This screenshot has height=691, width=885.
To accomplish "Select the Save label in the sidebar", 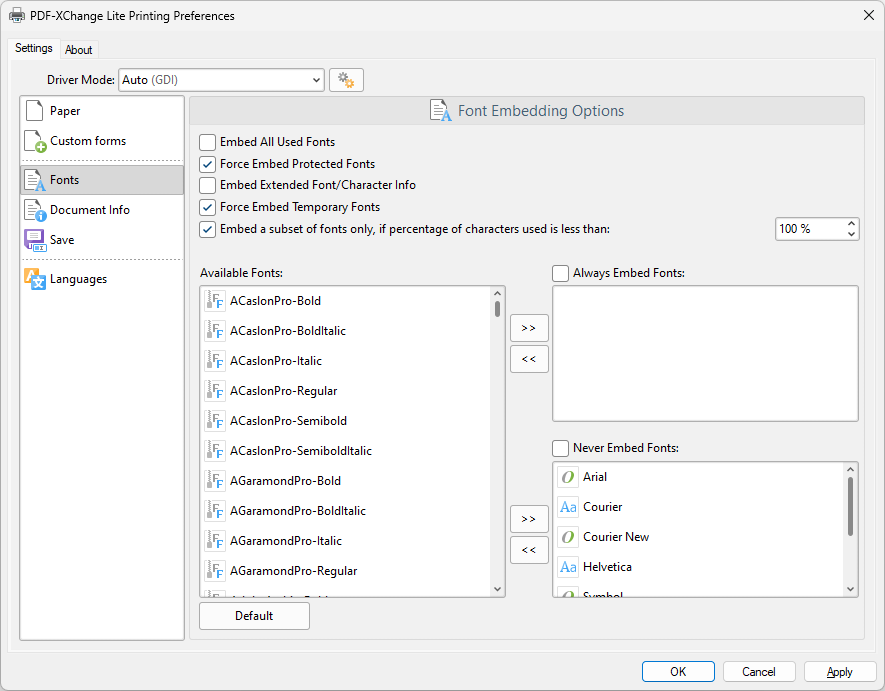I will pyautogui.click(x=62, y=240).
